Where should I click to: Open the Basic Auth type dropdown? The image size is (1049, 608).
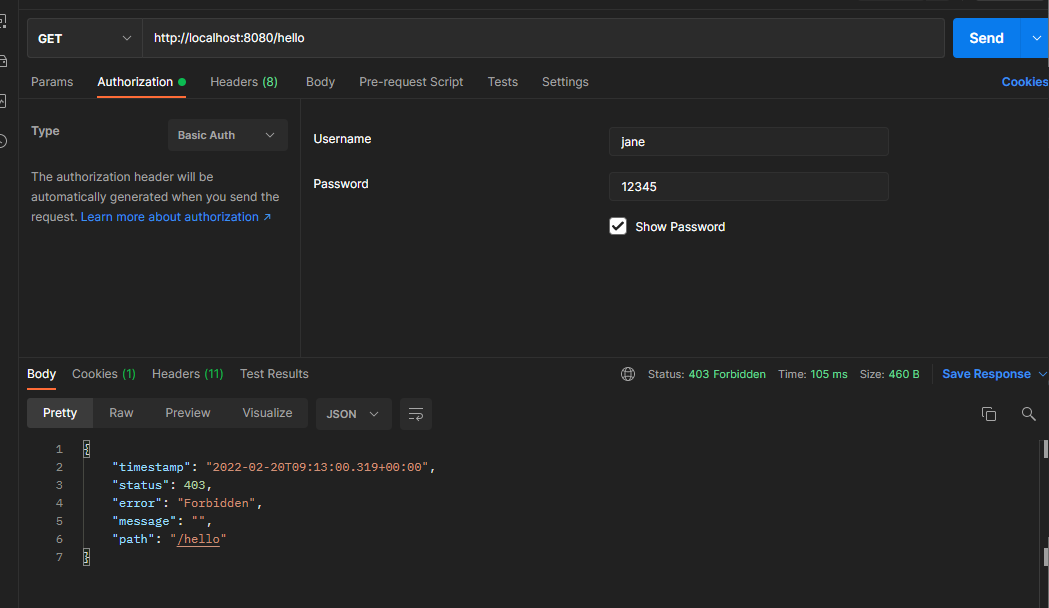pyautogui.click(x=227, y=135)
